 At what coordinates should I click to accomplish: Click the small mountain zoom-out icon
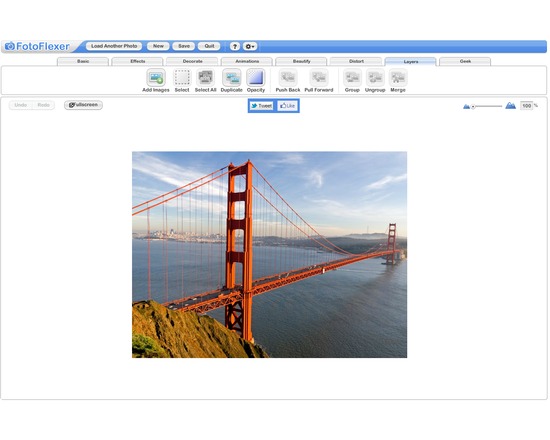pyautogui.click(x=466, y=106)
